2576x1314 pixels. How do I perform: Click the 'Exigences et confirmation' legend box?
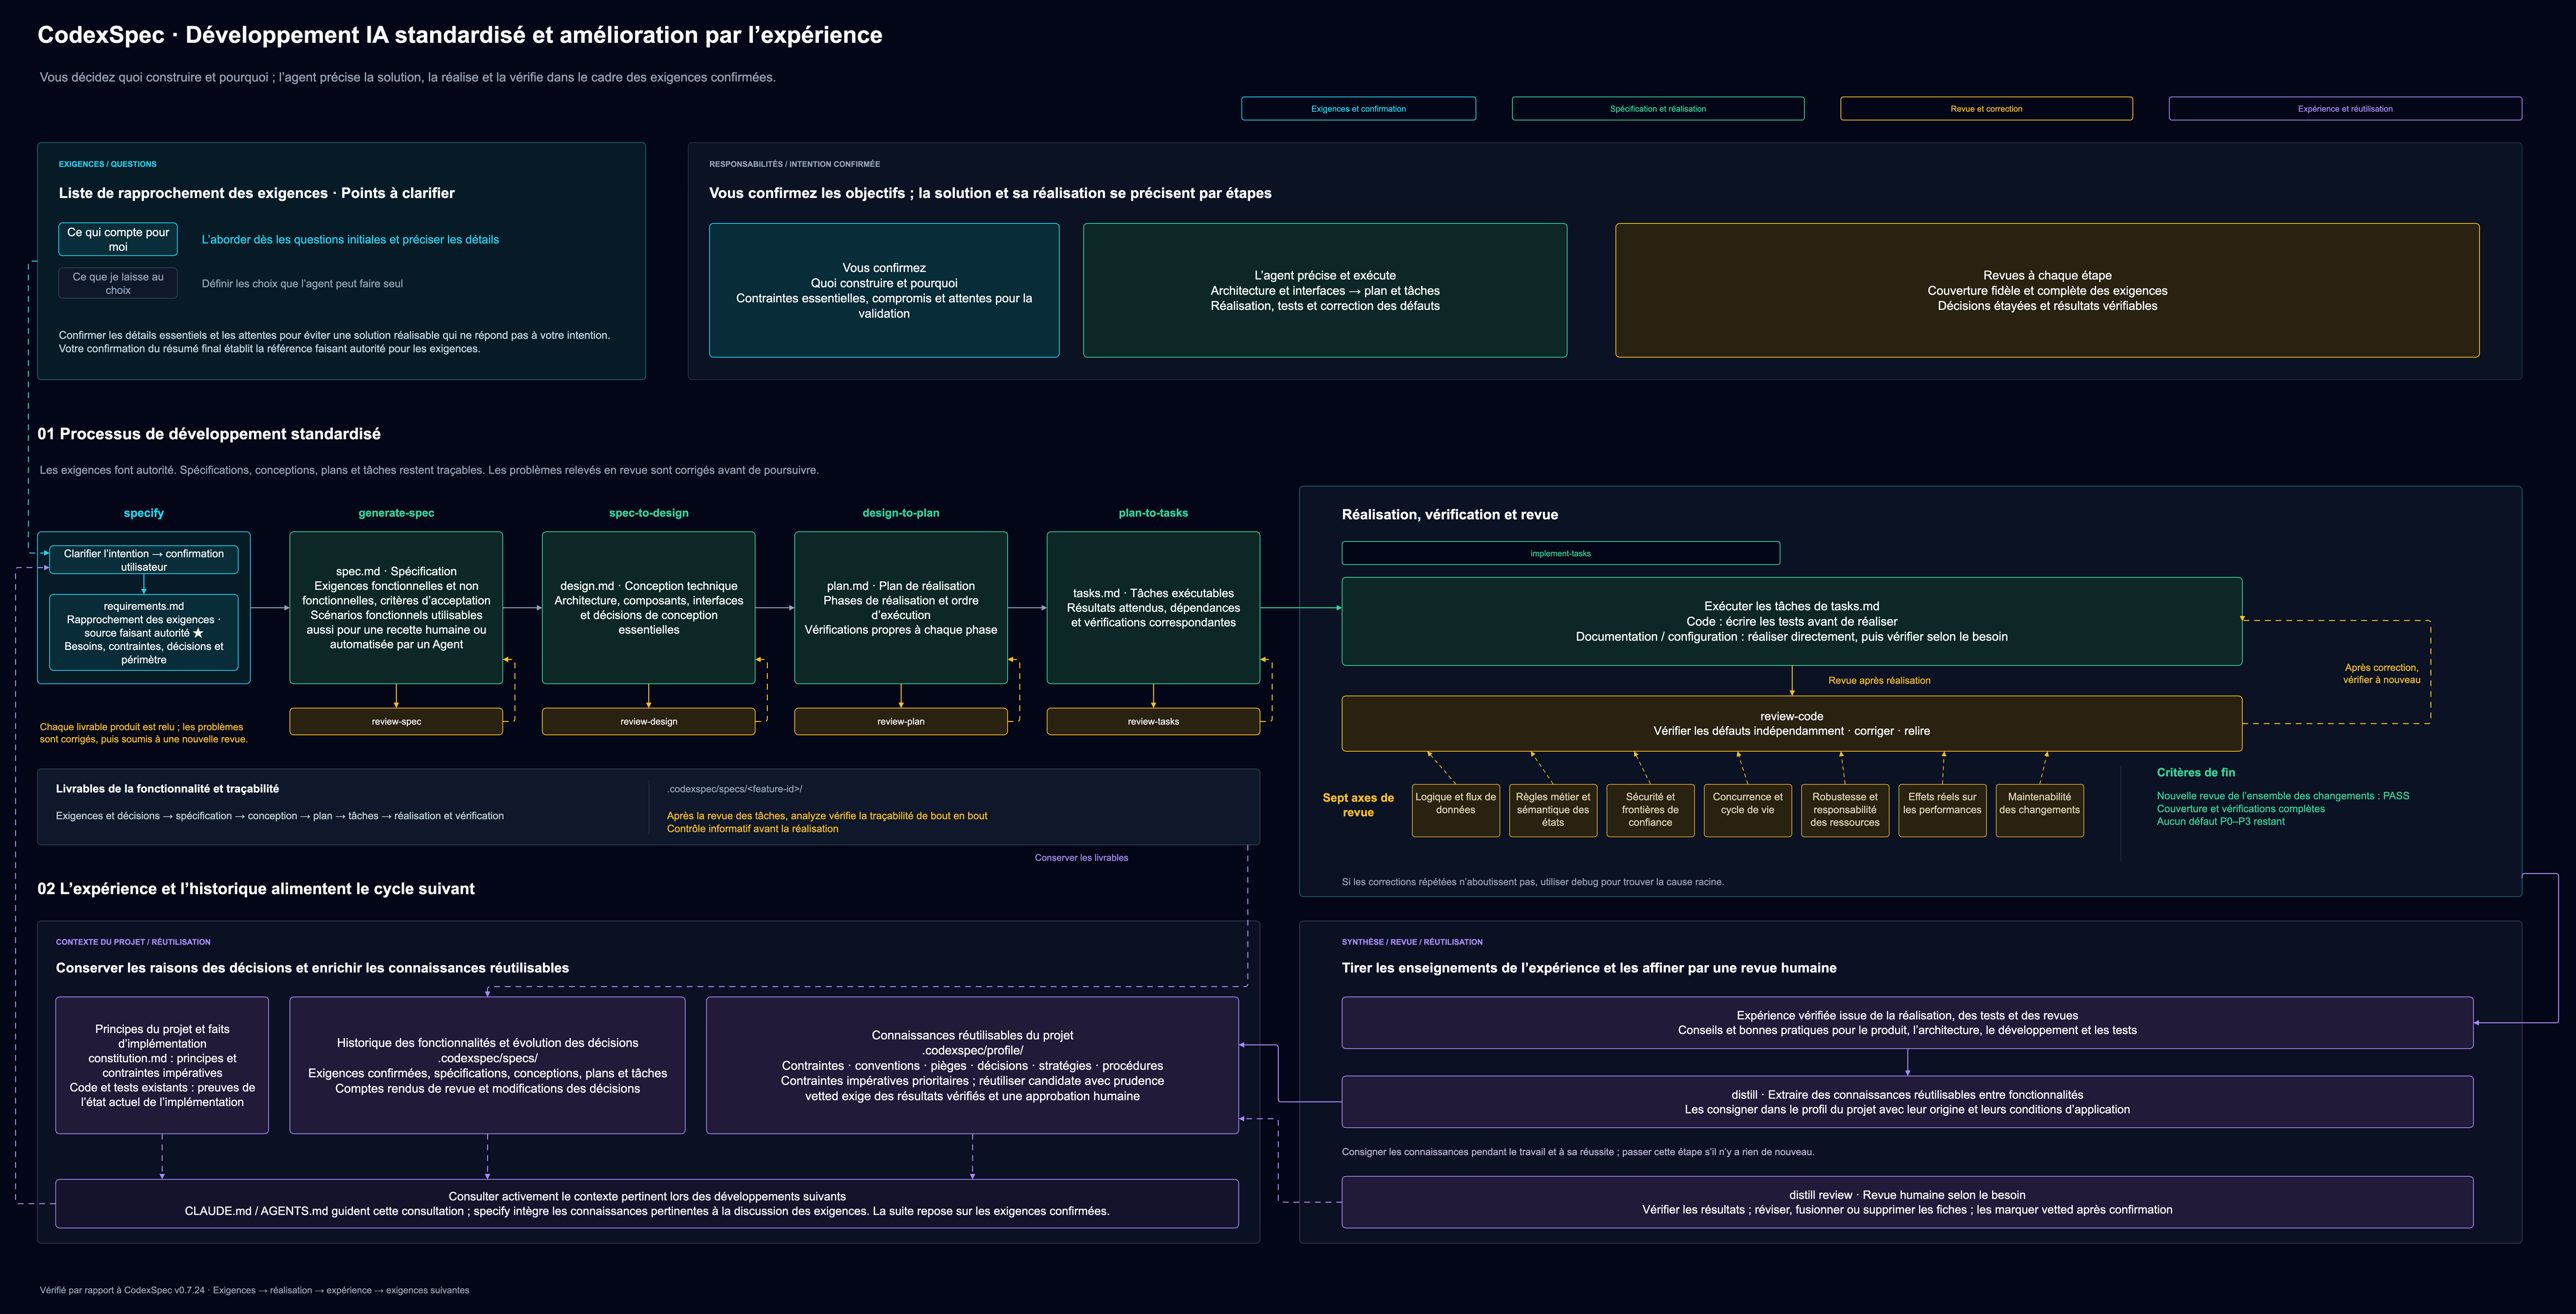[1358, 109]
